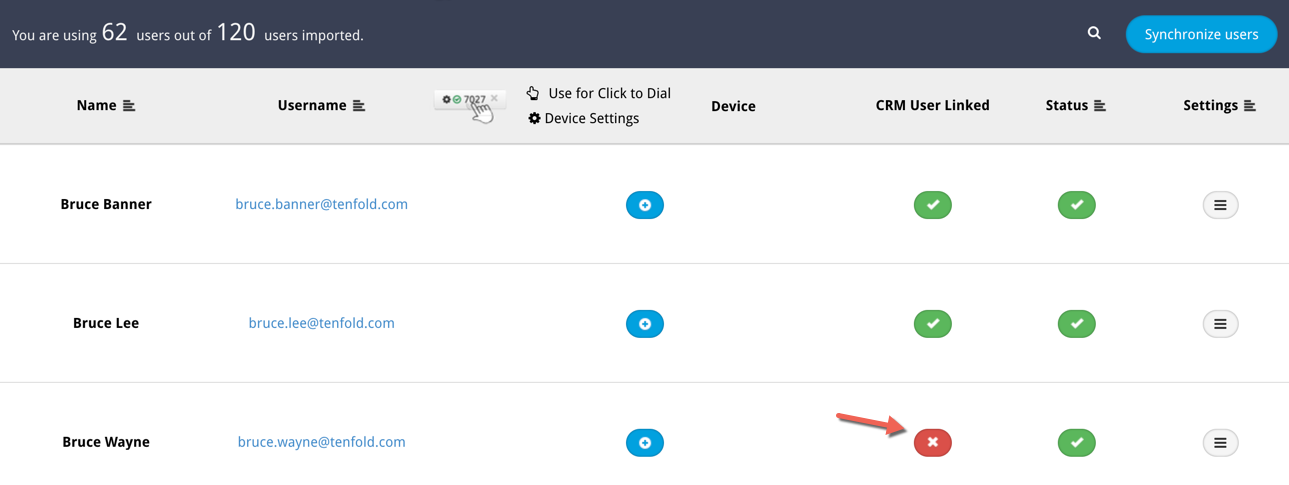1289x485 pixels.
Task: Toggle status checkmark for Bruce Banner
Action: coord(1077,205)
